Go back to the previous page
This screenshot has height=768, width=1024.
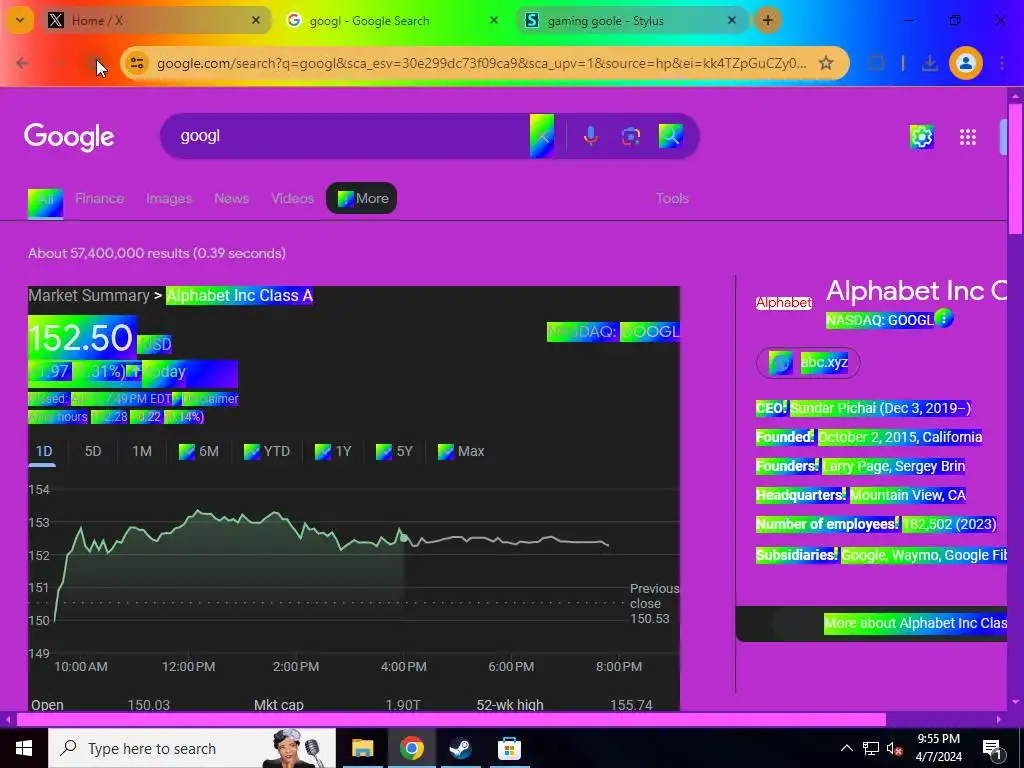22,63
